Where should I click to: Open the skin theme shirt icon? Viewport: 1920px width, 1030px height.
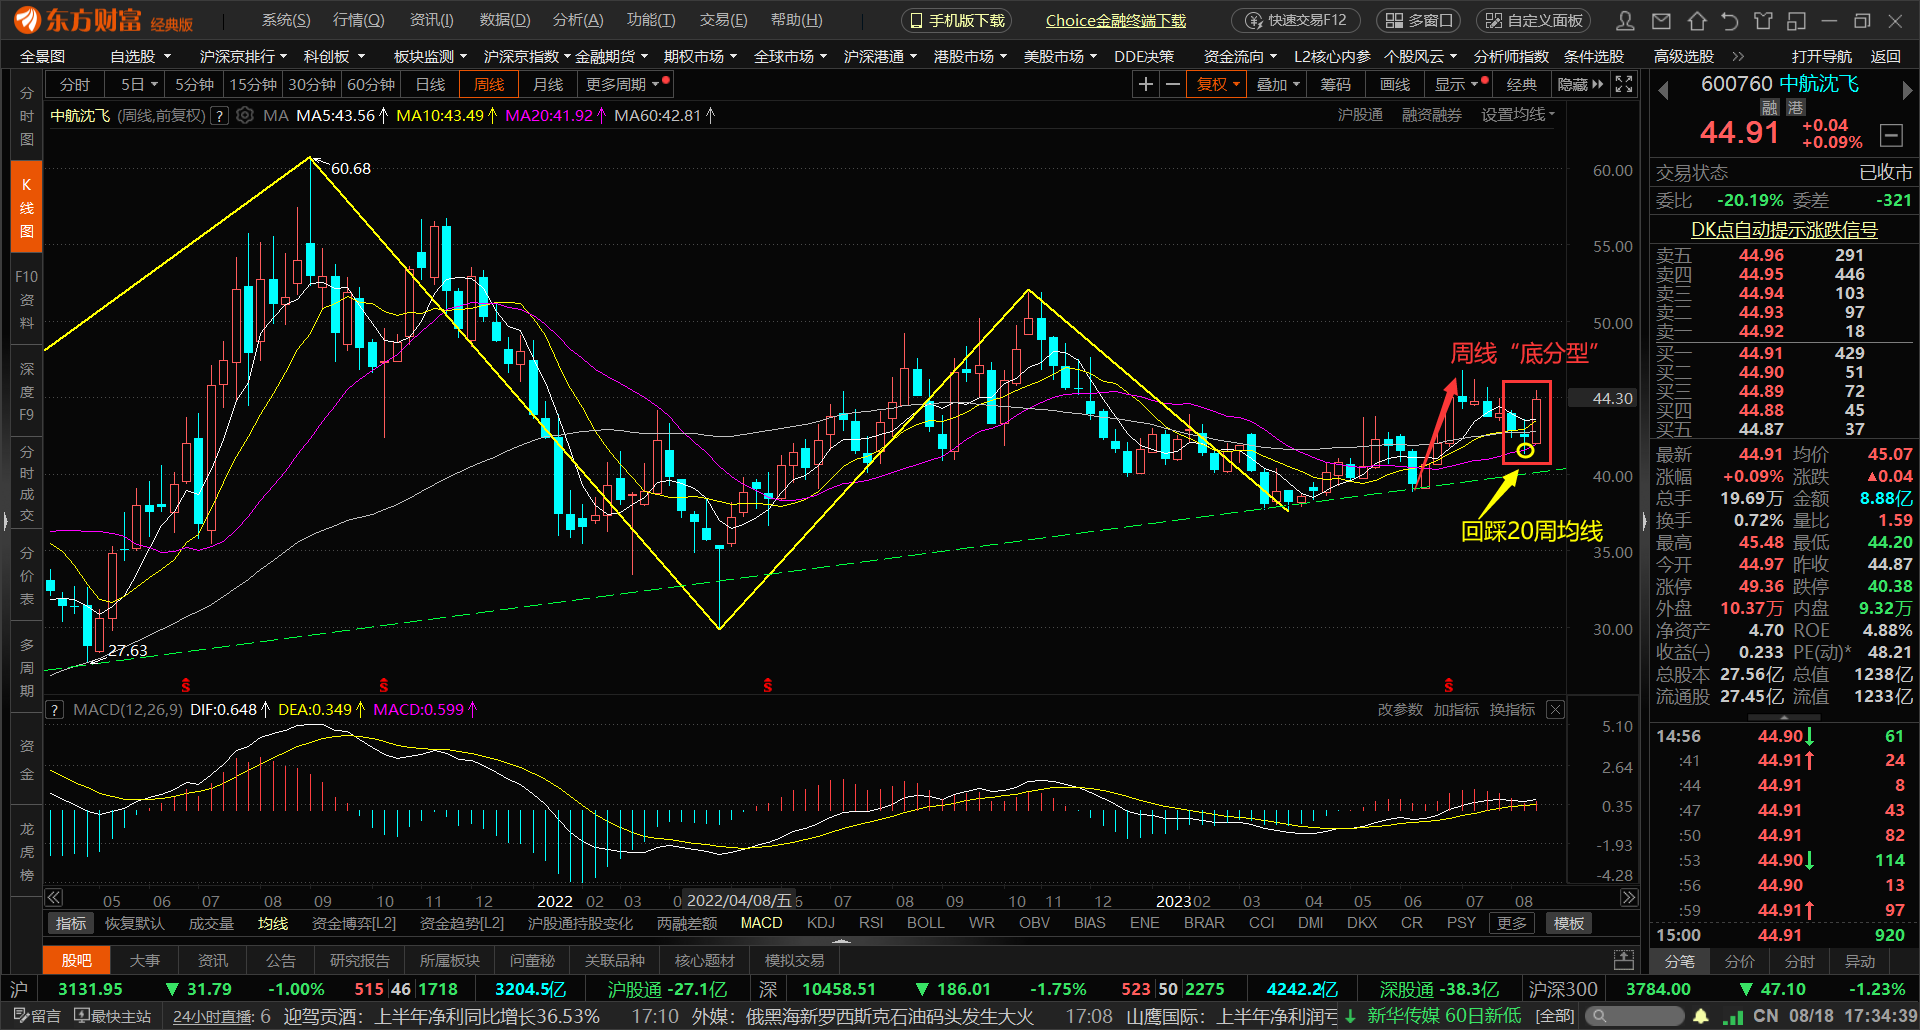pos(1763,21)
